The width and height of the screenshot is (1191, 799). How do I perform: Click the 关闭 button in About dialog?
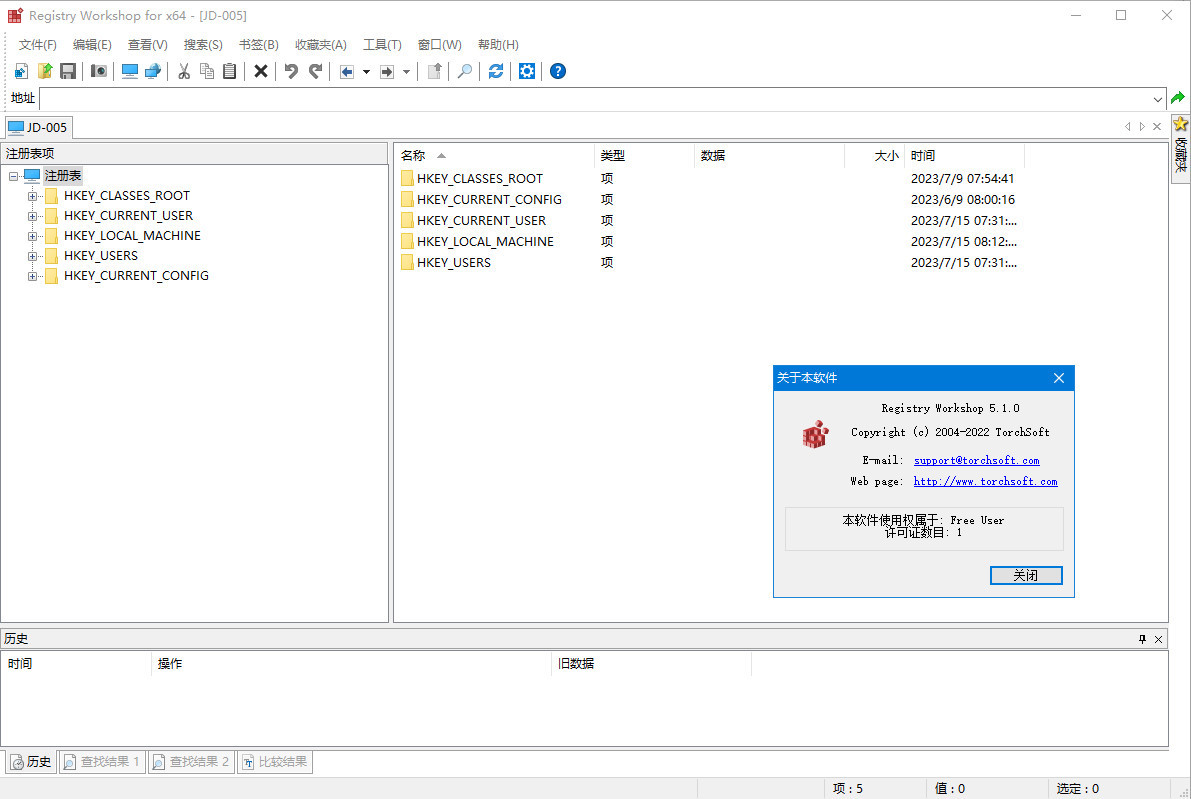pyautogui.click(x=1025, y=576)
